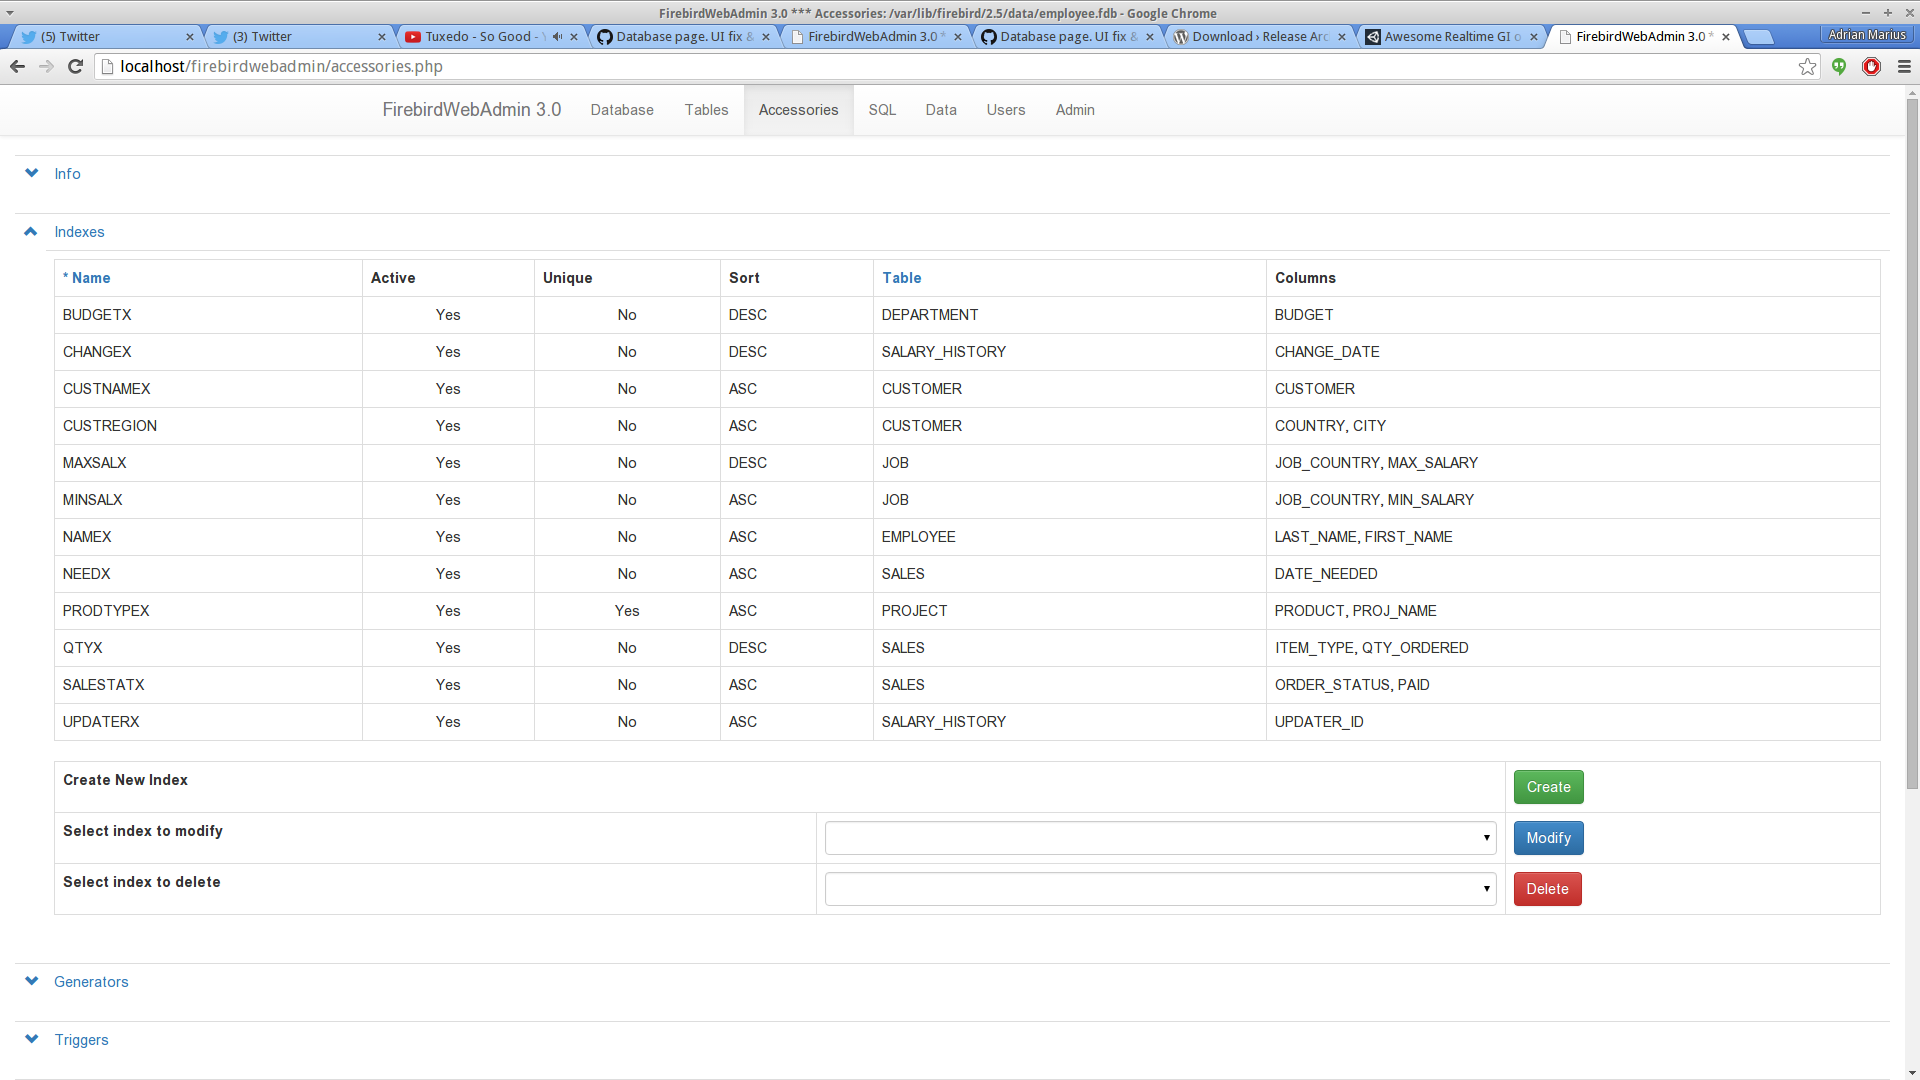Expand the Info section chevron
The height and width of the screenshot is (1080, 1920).
click(32, 173)
